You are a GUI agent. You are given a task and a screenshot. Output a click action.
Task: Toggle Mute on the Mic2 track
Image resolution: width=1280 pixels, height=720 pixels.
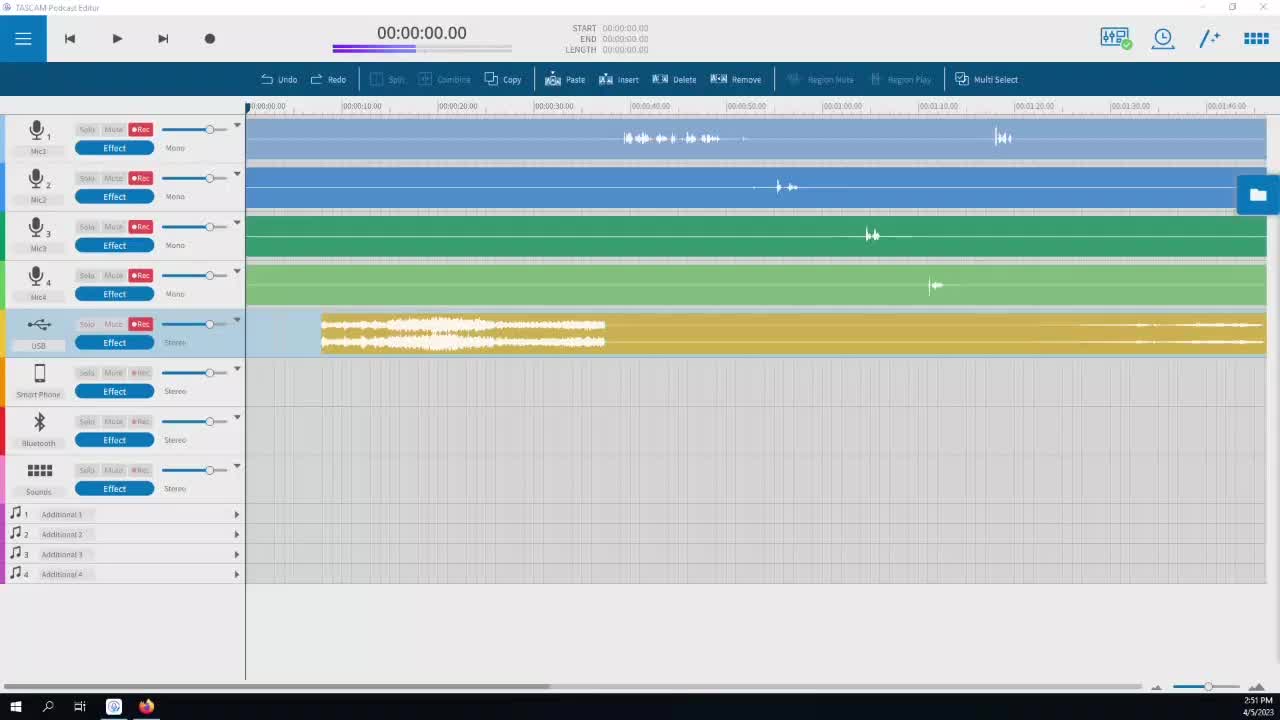[113, 178]
